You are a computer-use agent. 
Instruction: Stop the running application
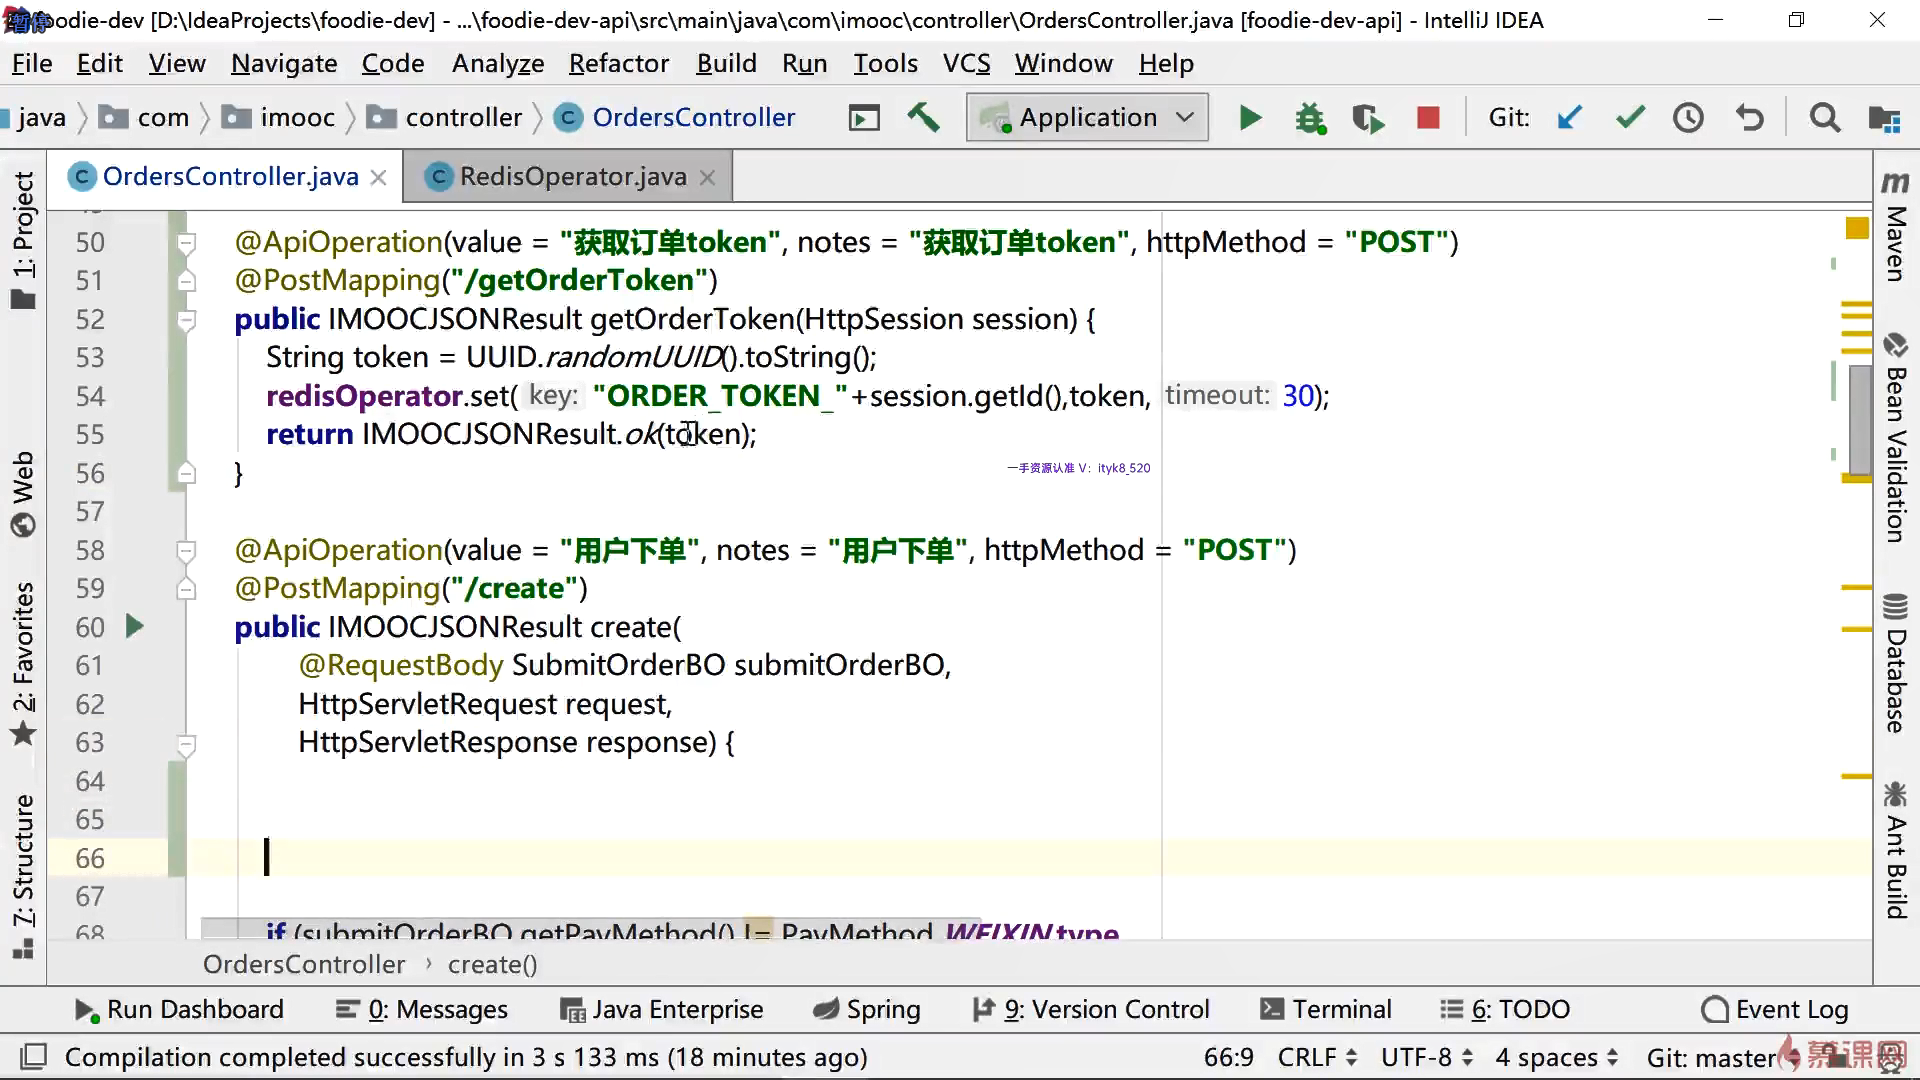(x=1428, y=118)
